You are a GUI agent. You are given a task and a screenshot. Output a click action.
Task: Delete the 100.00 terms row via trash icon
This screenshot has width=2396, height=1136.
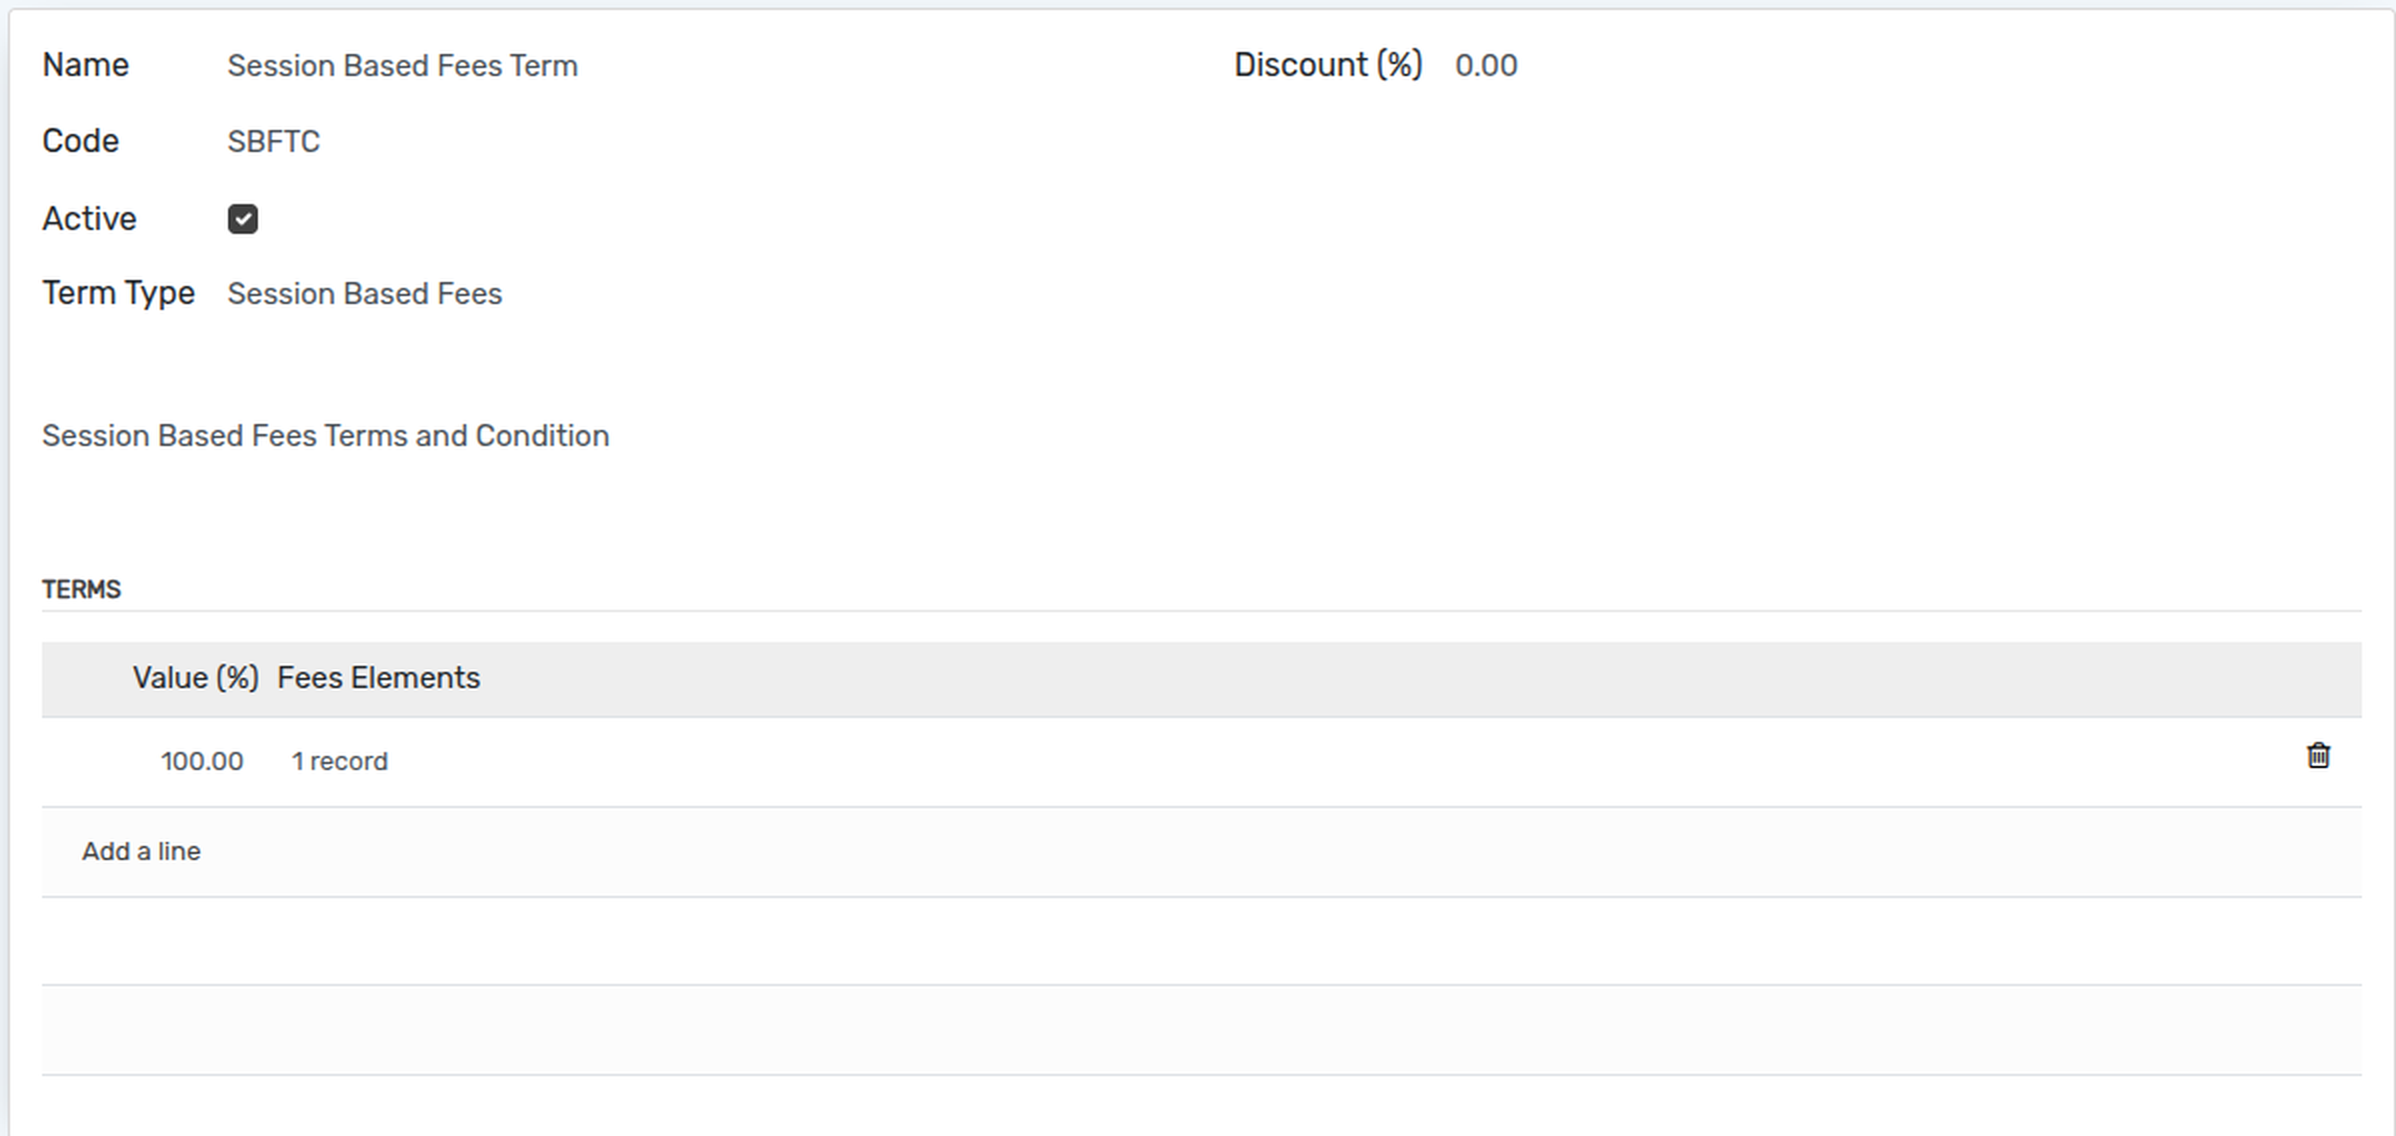point(2318,756)
